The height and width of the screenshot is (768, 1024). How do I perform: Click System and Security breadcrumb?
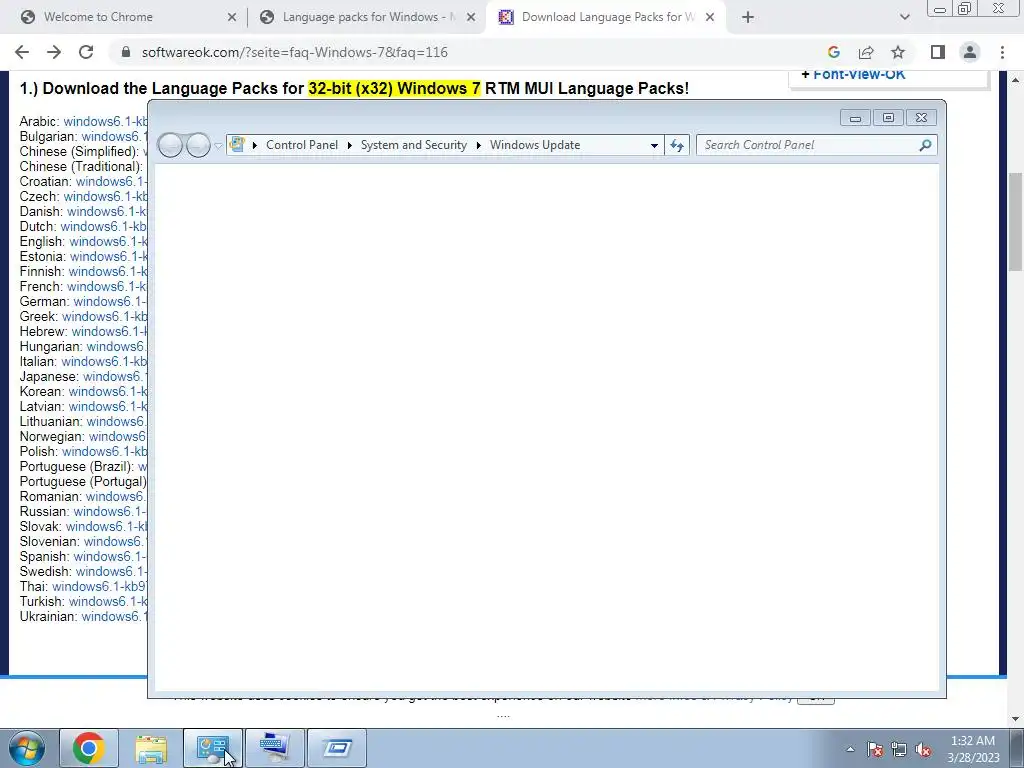pos(414,145)
